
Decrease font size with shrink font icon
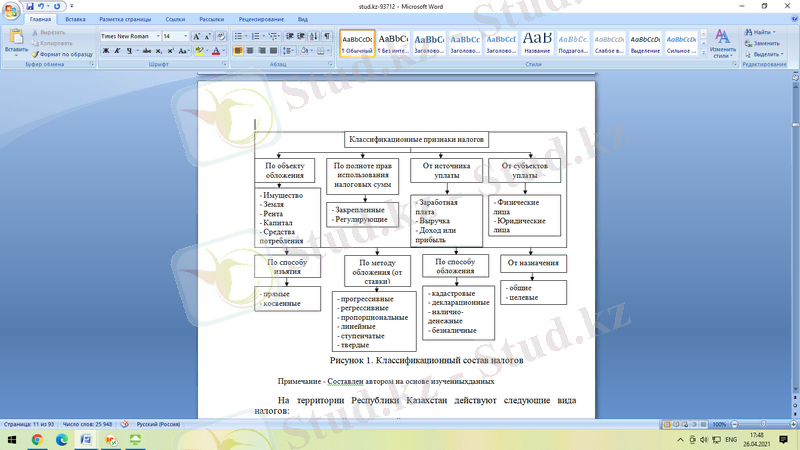pos(208,36)
